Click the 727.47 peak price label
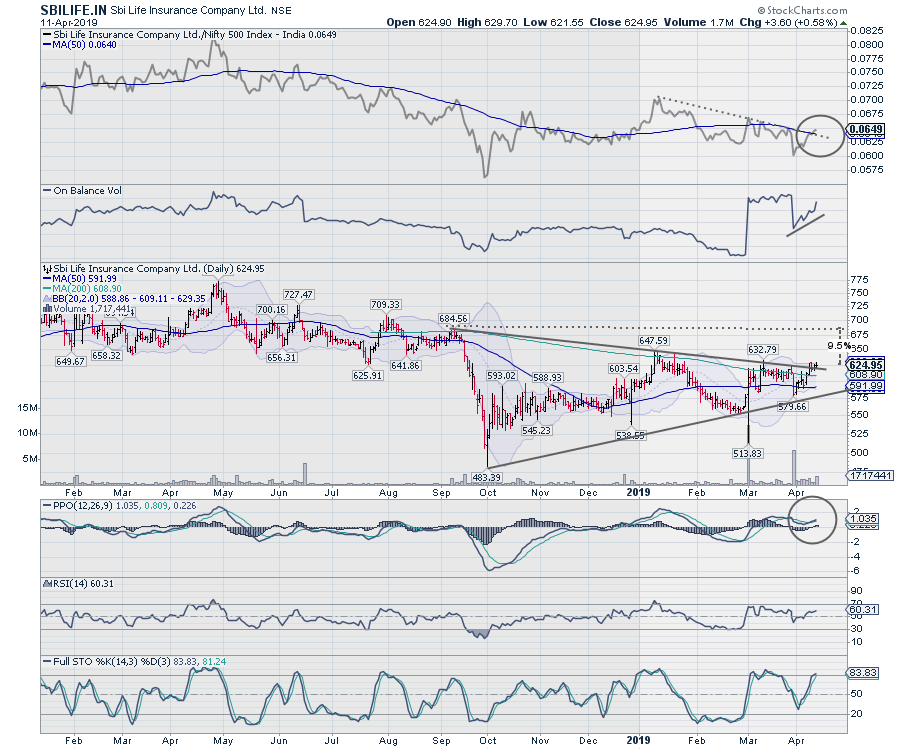Screen dimensions: 900x750 [x=298, y=294]
